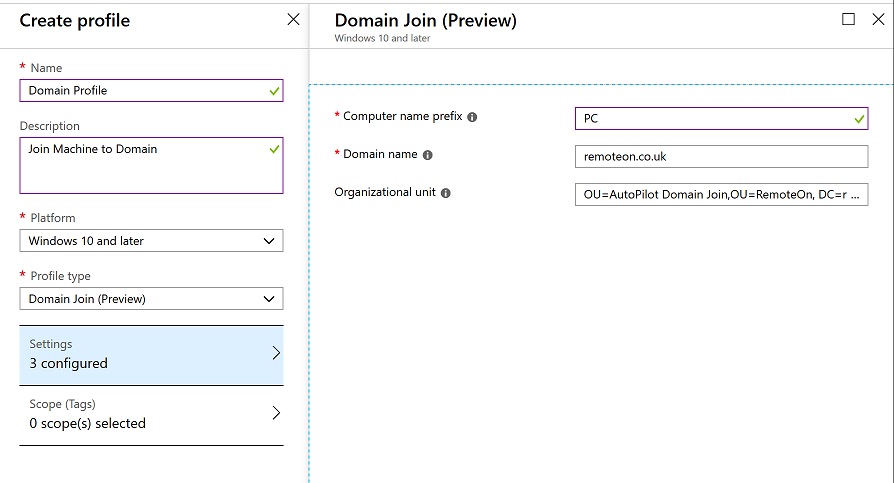Click info icon beside Organizational unit
The image size is (894, 483).
446,193
